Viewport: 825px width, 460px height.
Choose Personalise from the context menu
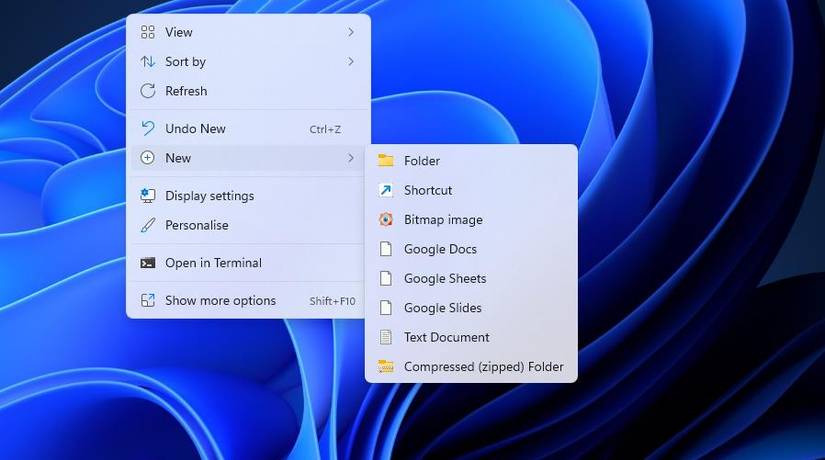point(248,225)
